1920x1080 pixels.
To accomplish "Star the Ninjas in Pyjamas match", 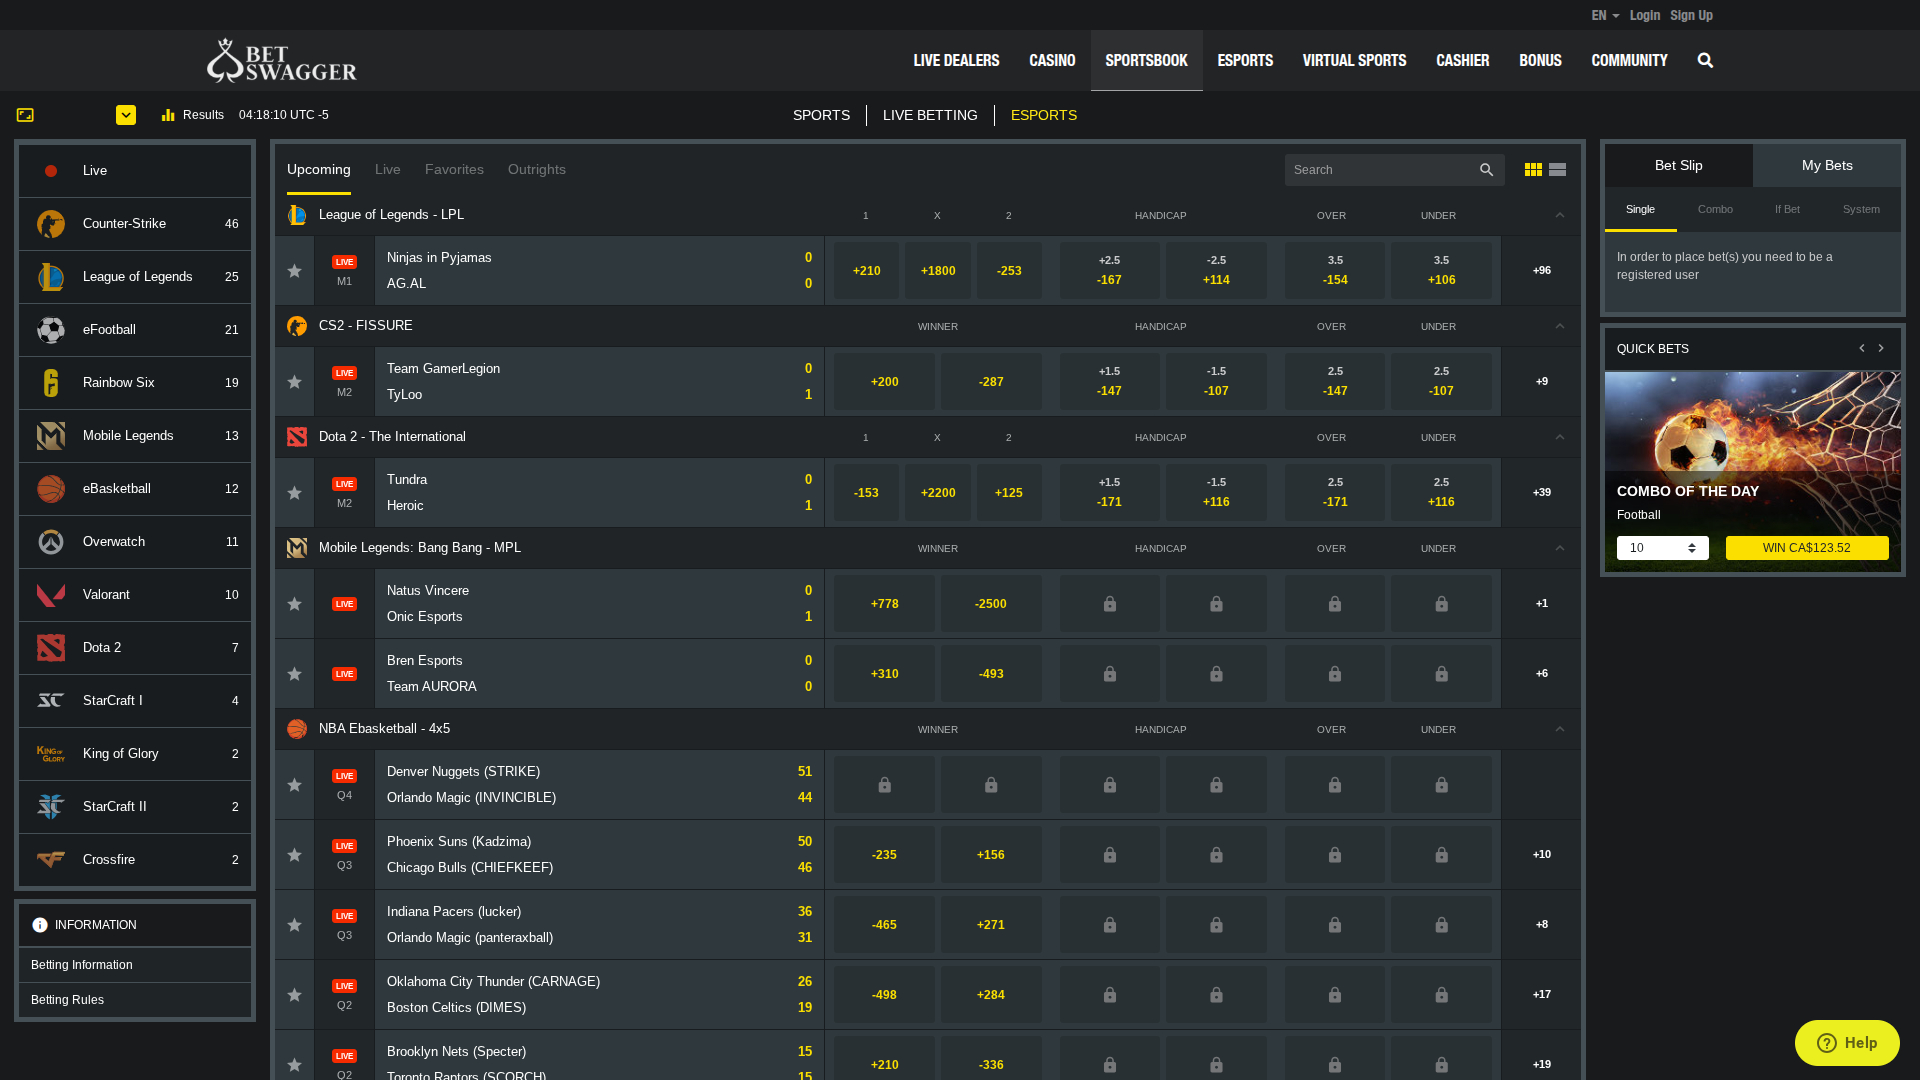I will [294, 270].
